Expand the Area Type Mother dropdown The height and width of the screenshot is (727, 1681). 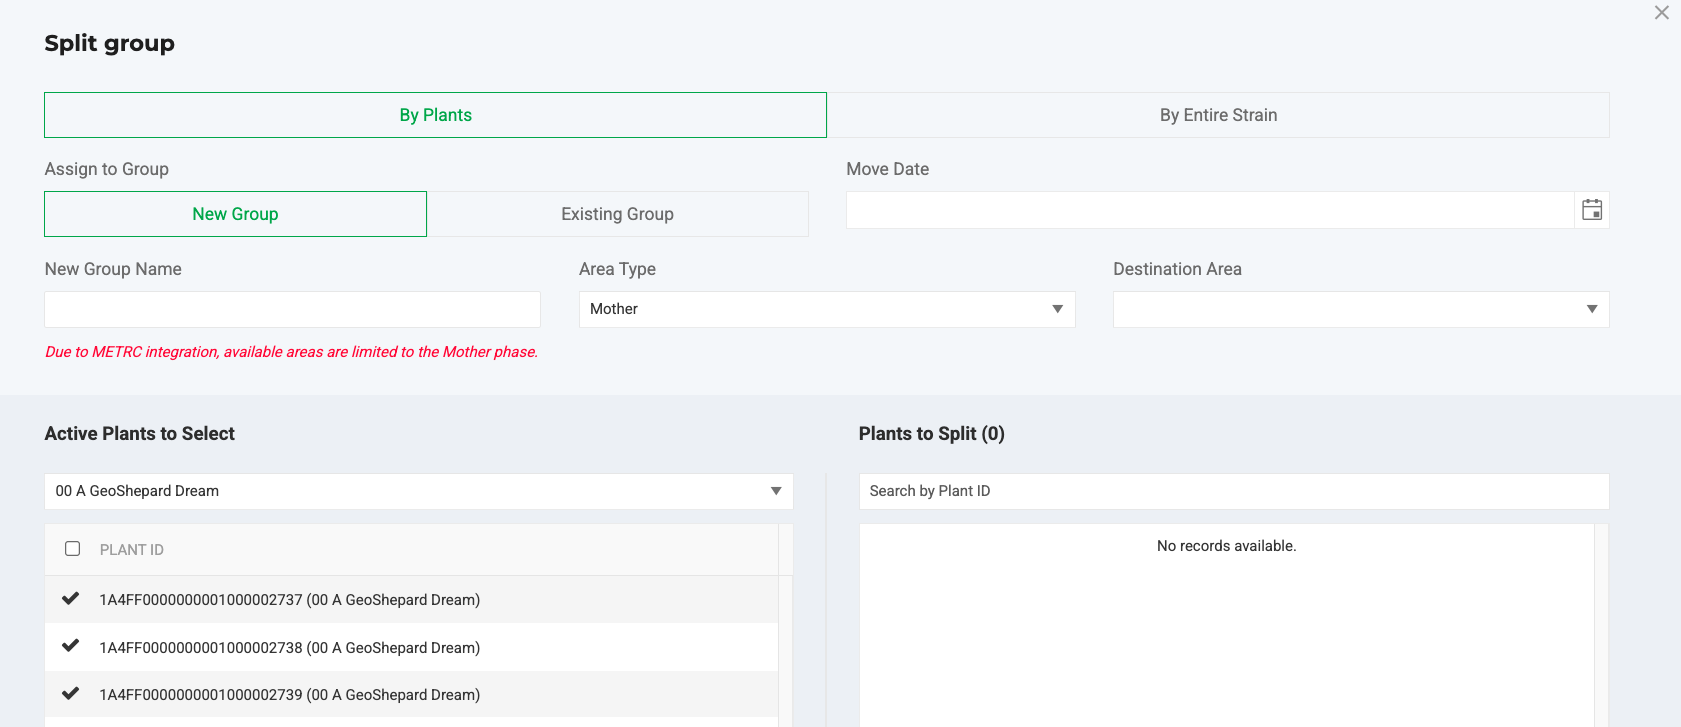(1057, 309)
